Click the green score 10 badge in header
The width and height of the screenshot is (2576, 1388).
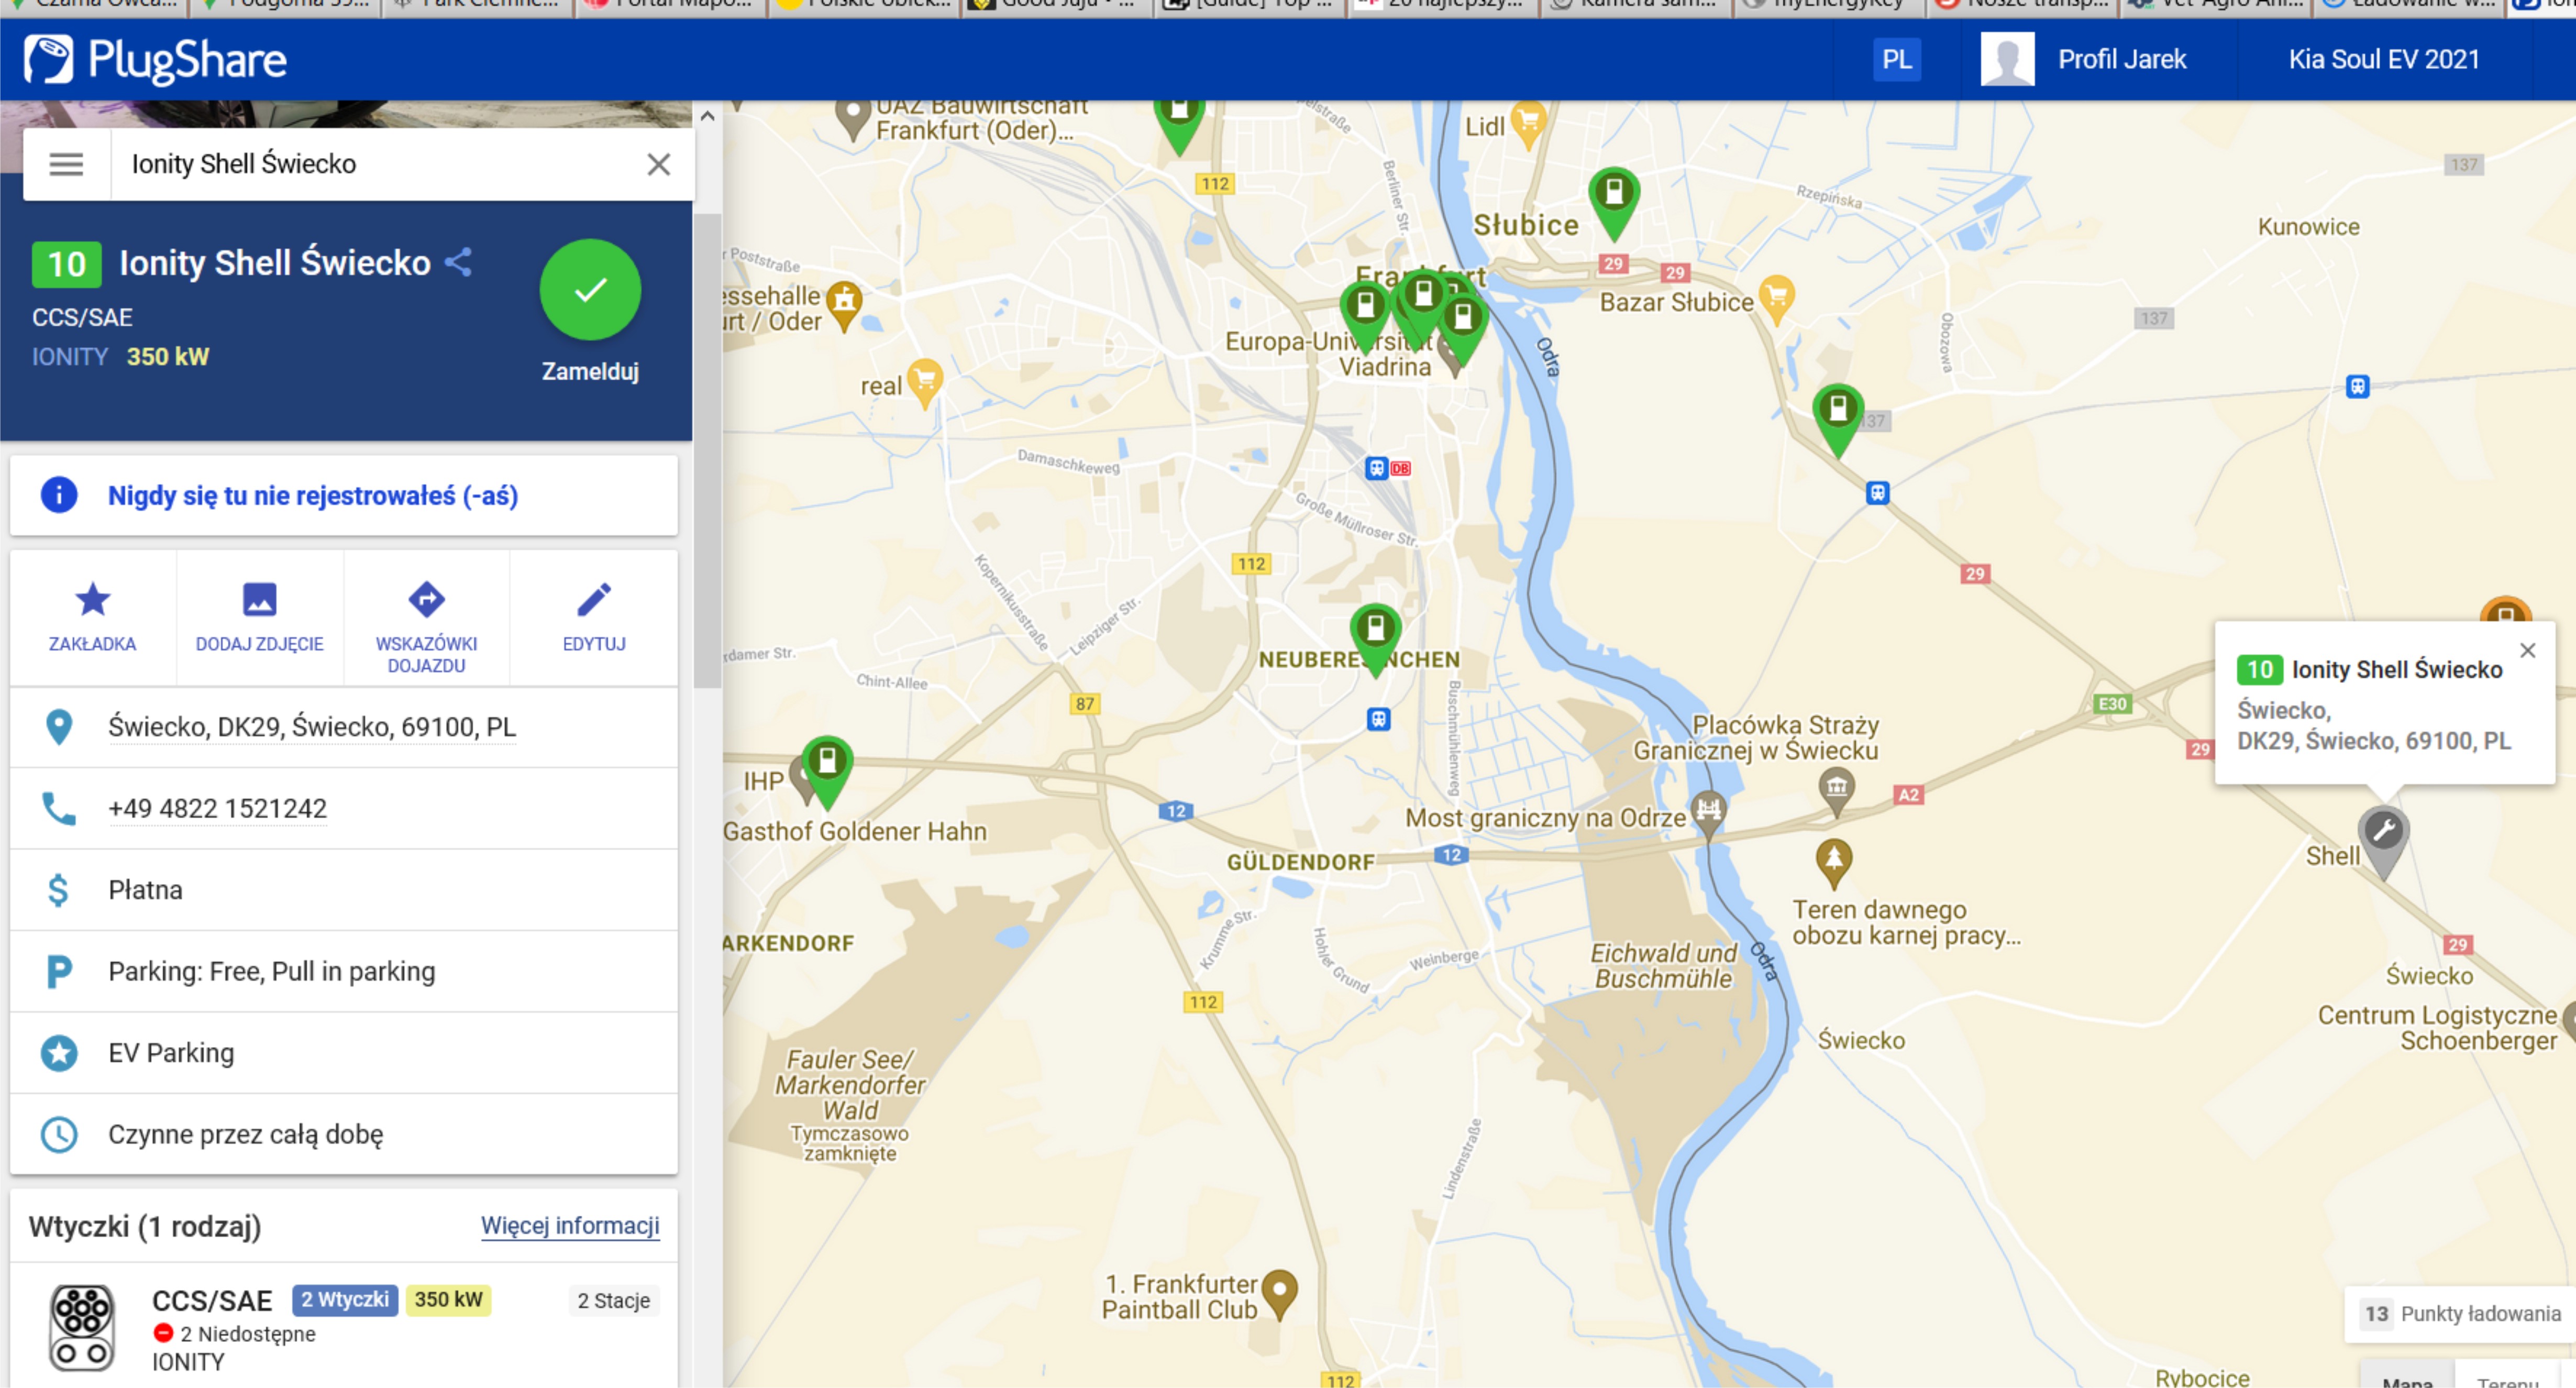[66, 264]
